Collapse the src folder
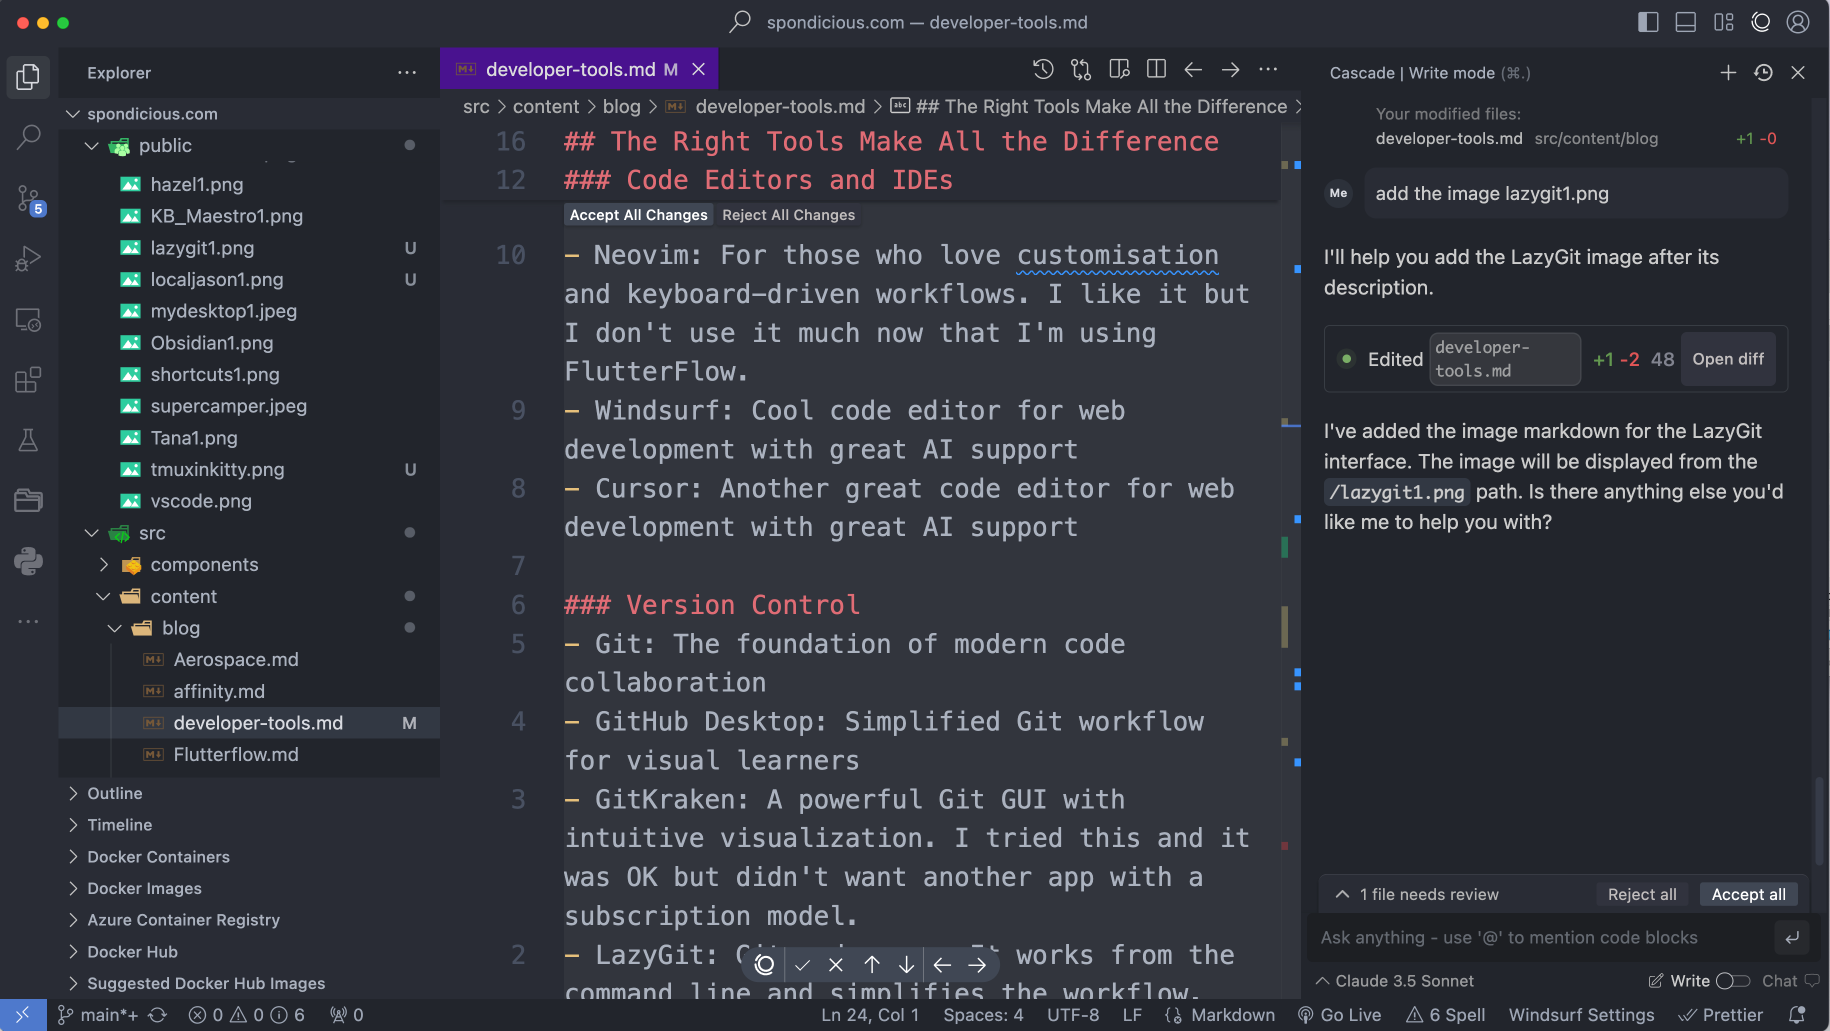The width and height of the screenshot is (1830, 1031). (91, 533)
